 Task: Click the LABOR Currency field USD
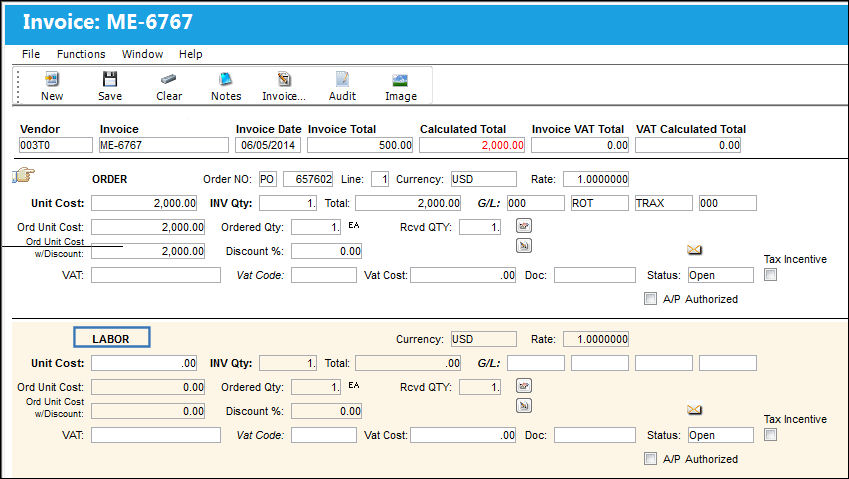(484, 339)
